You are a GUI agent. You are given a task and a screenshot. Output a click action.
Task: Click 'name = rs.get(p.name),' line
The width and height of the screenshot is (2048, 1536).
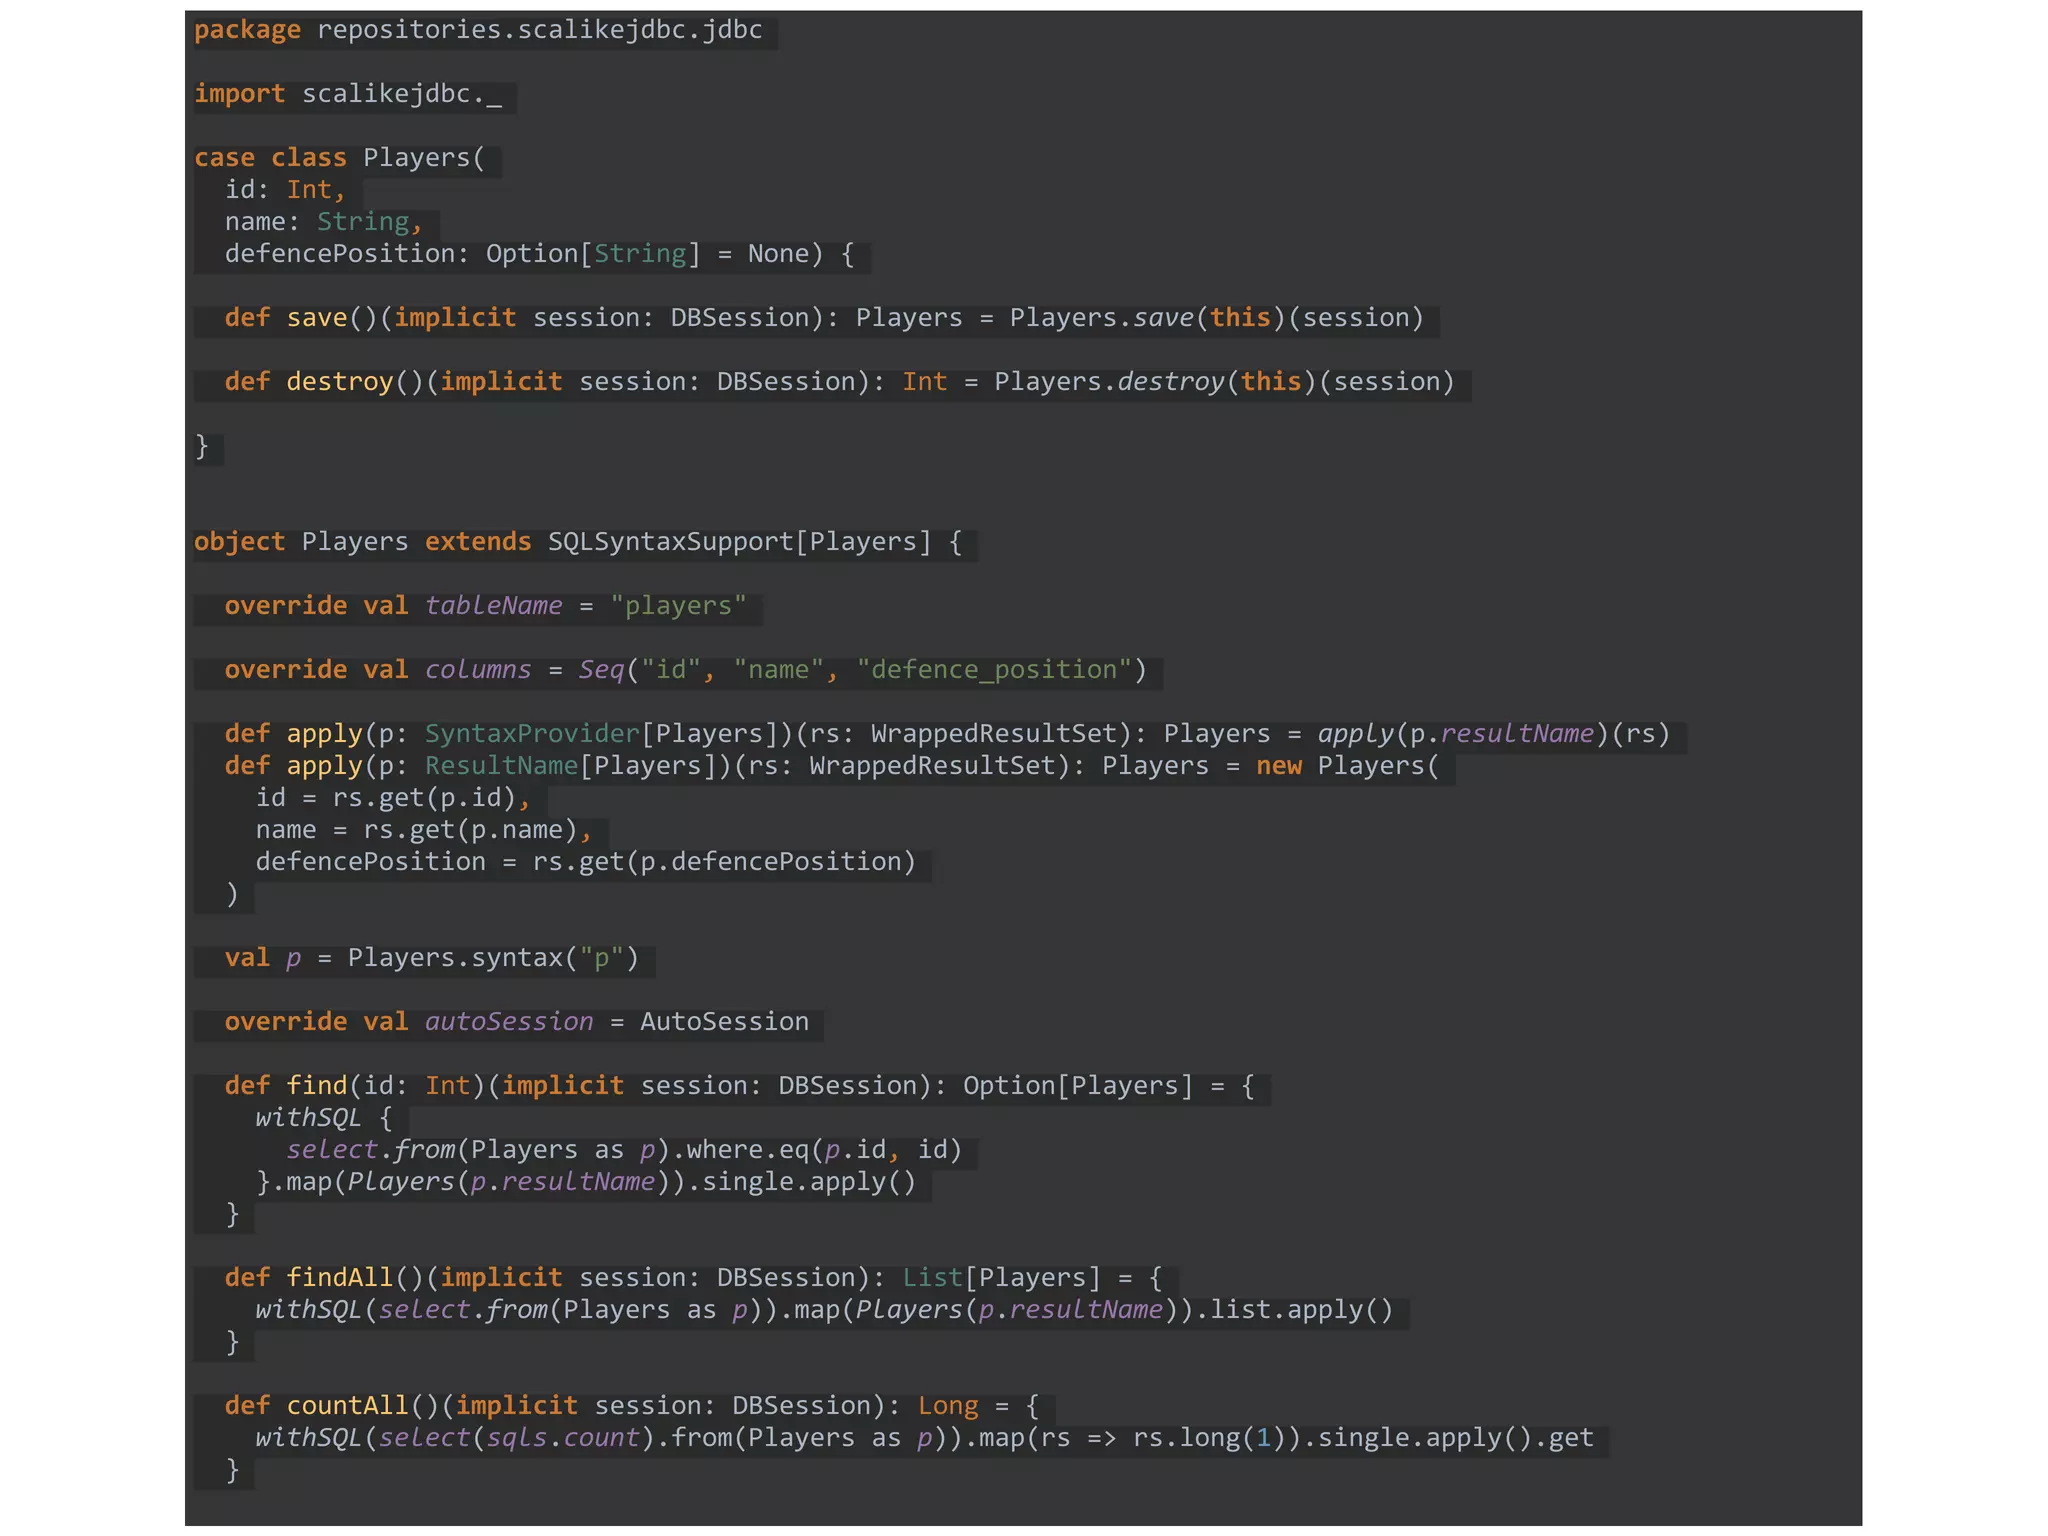point(424,830)
